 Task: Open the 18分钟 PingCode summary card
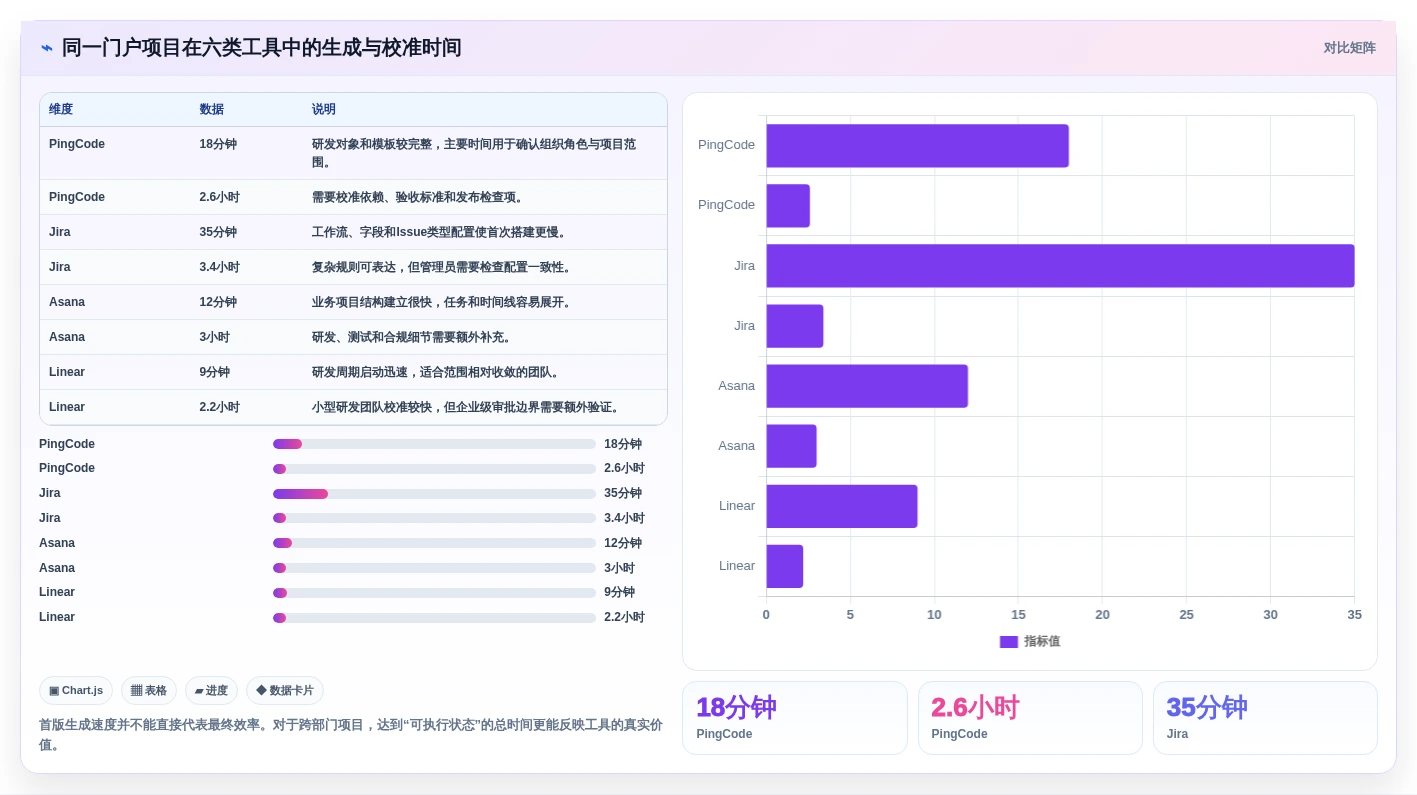click(794, 718)
